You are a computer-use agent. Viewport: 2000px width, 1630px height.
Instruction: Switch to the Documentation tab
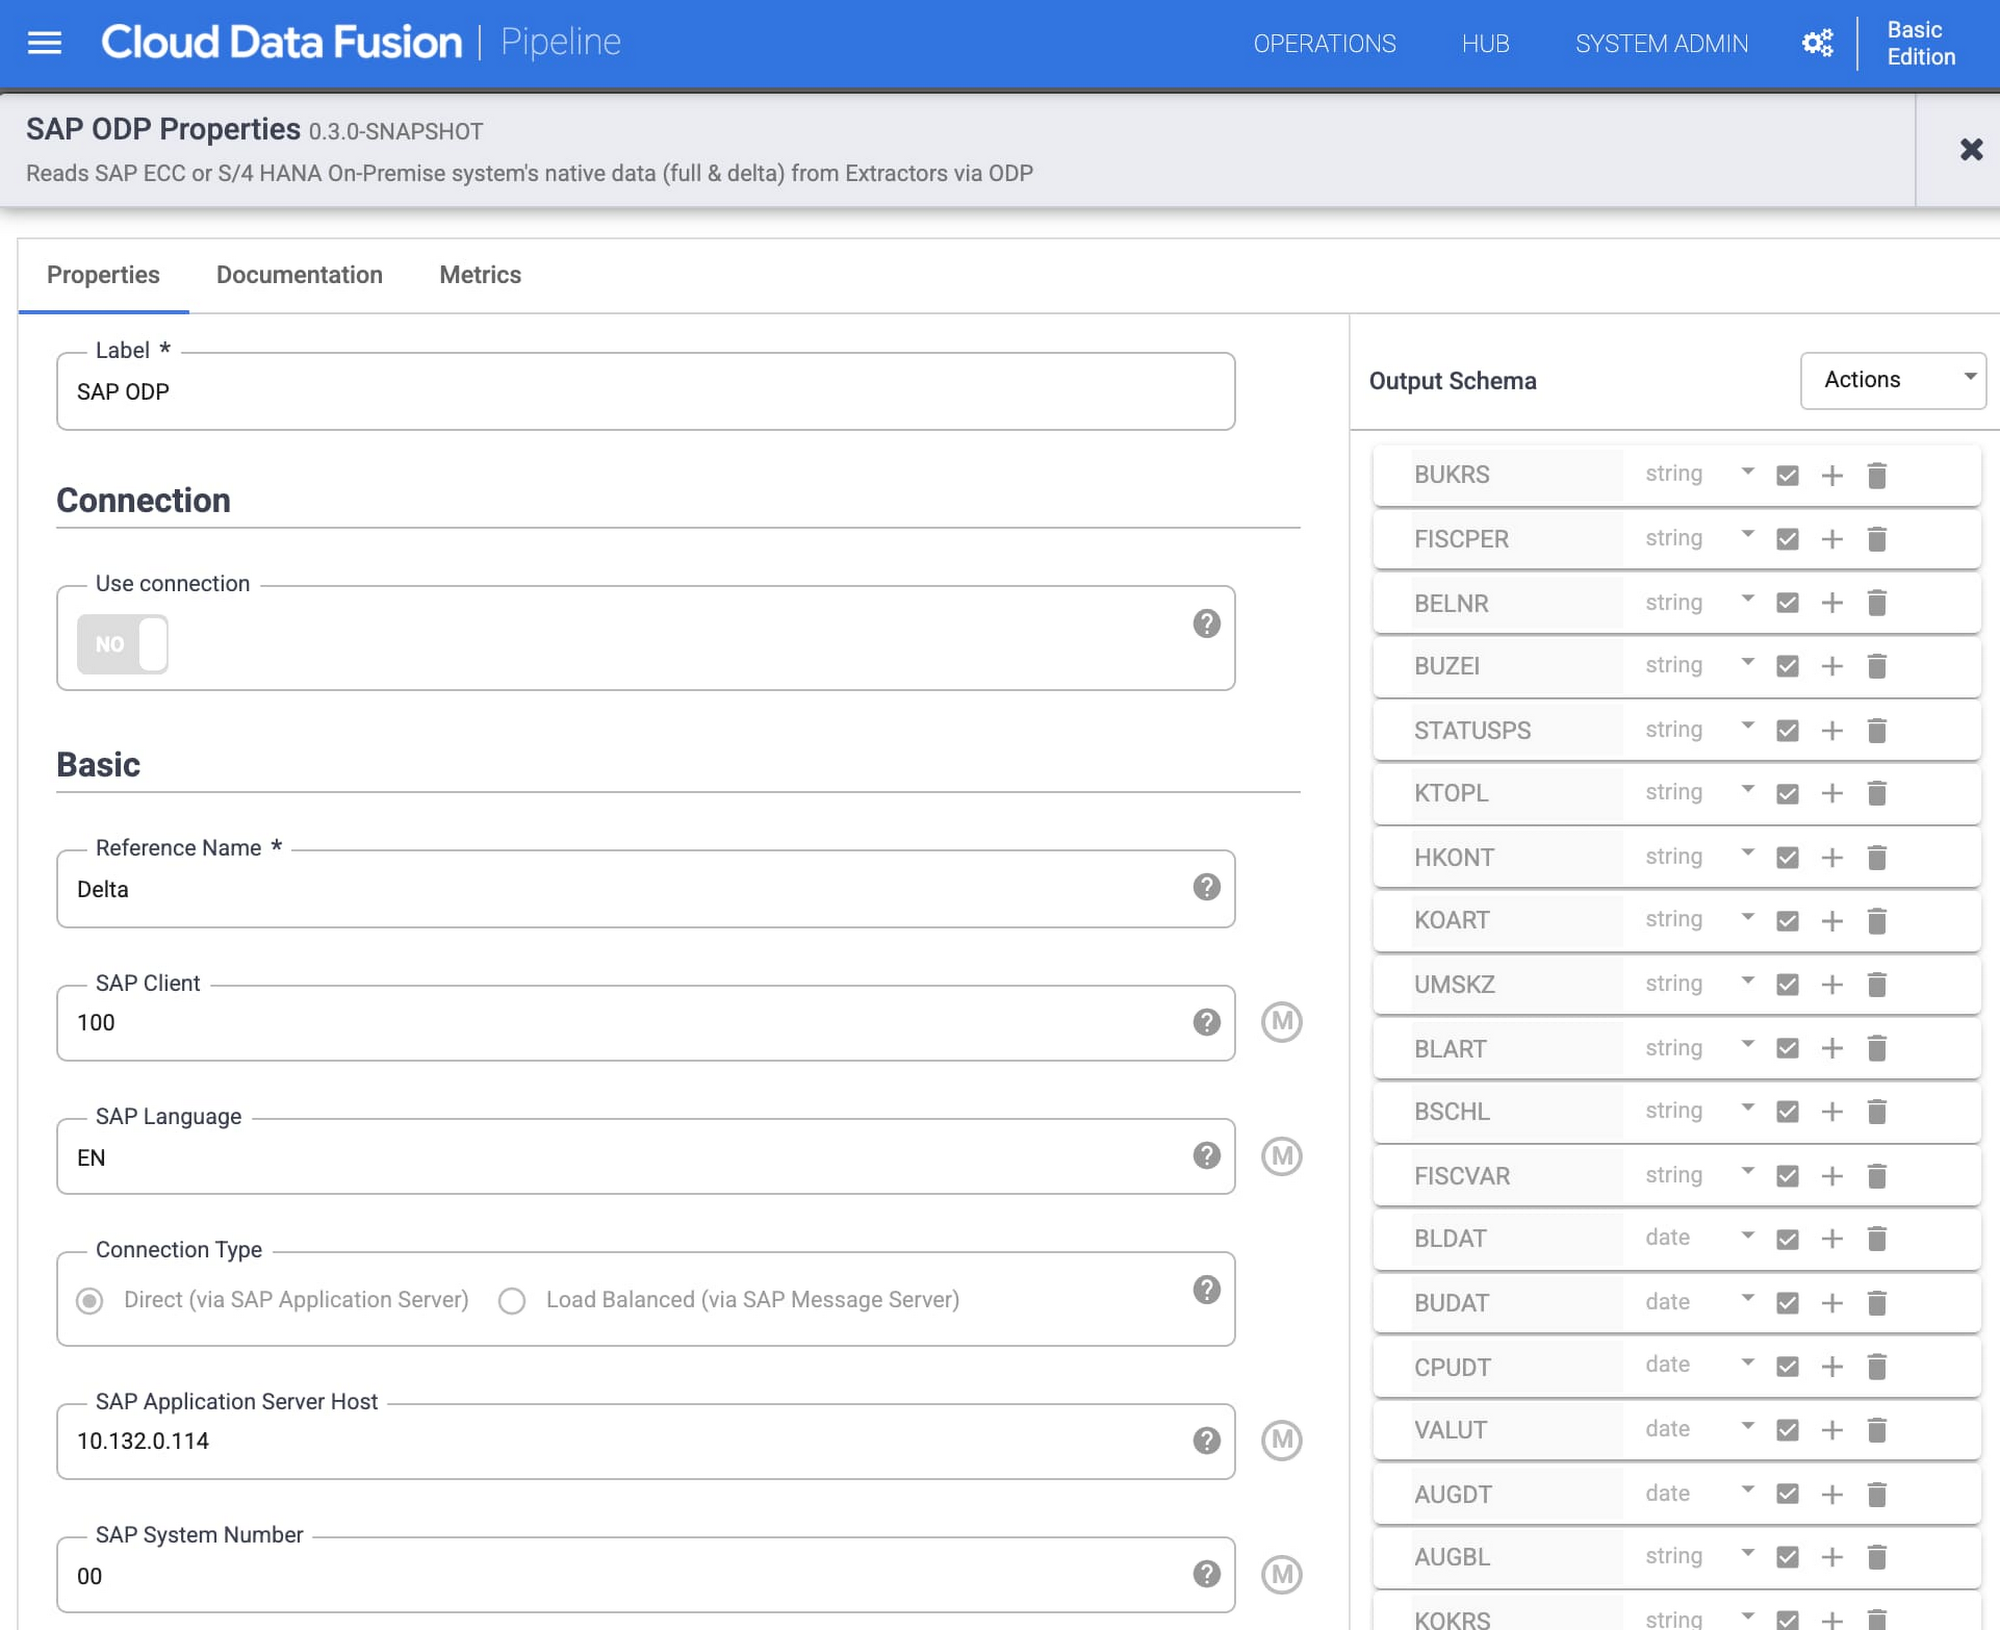[299, 274]
